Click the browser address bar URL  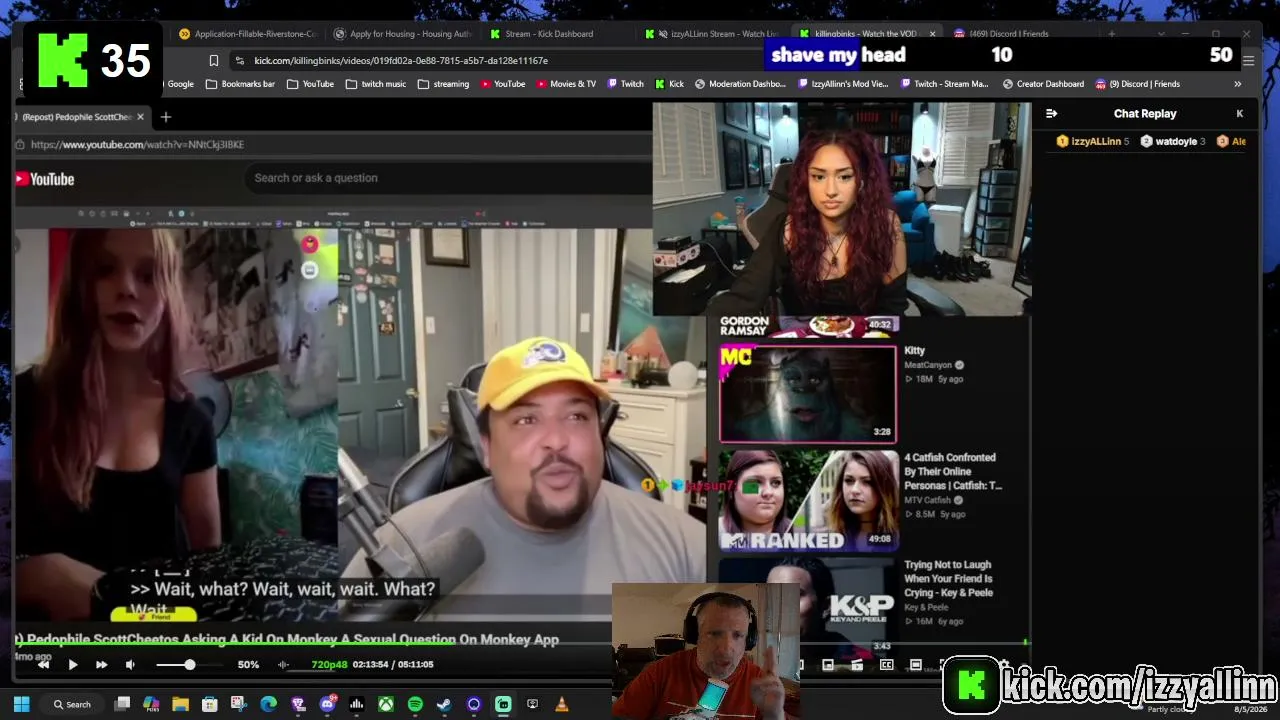tap(401, 61)
